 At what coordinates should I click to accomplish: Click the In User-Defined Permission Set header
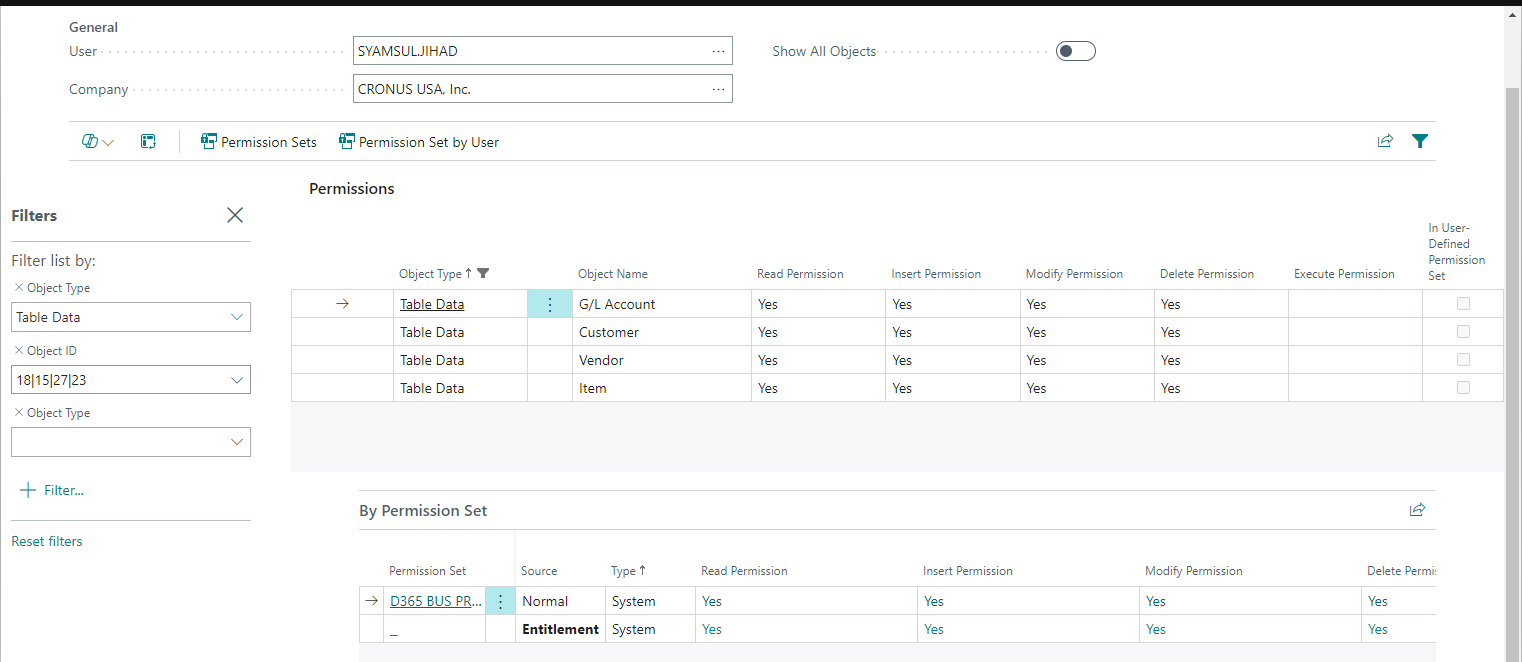(1456, 251)
